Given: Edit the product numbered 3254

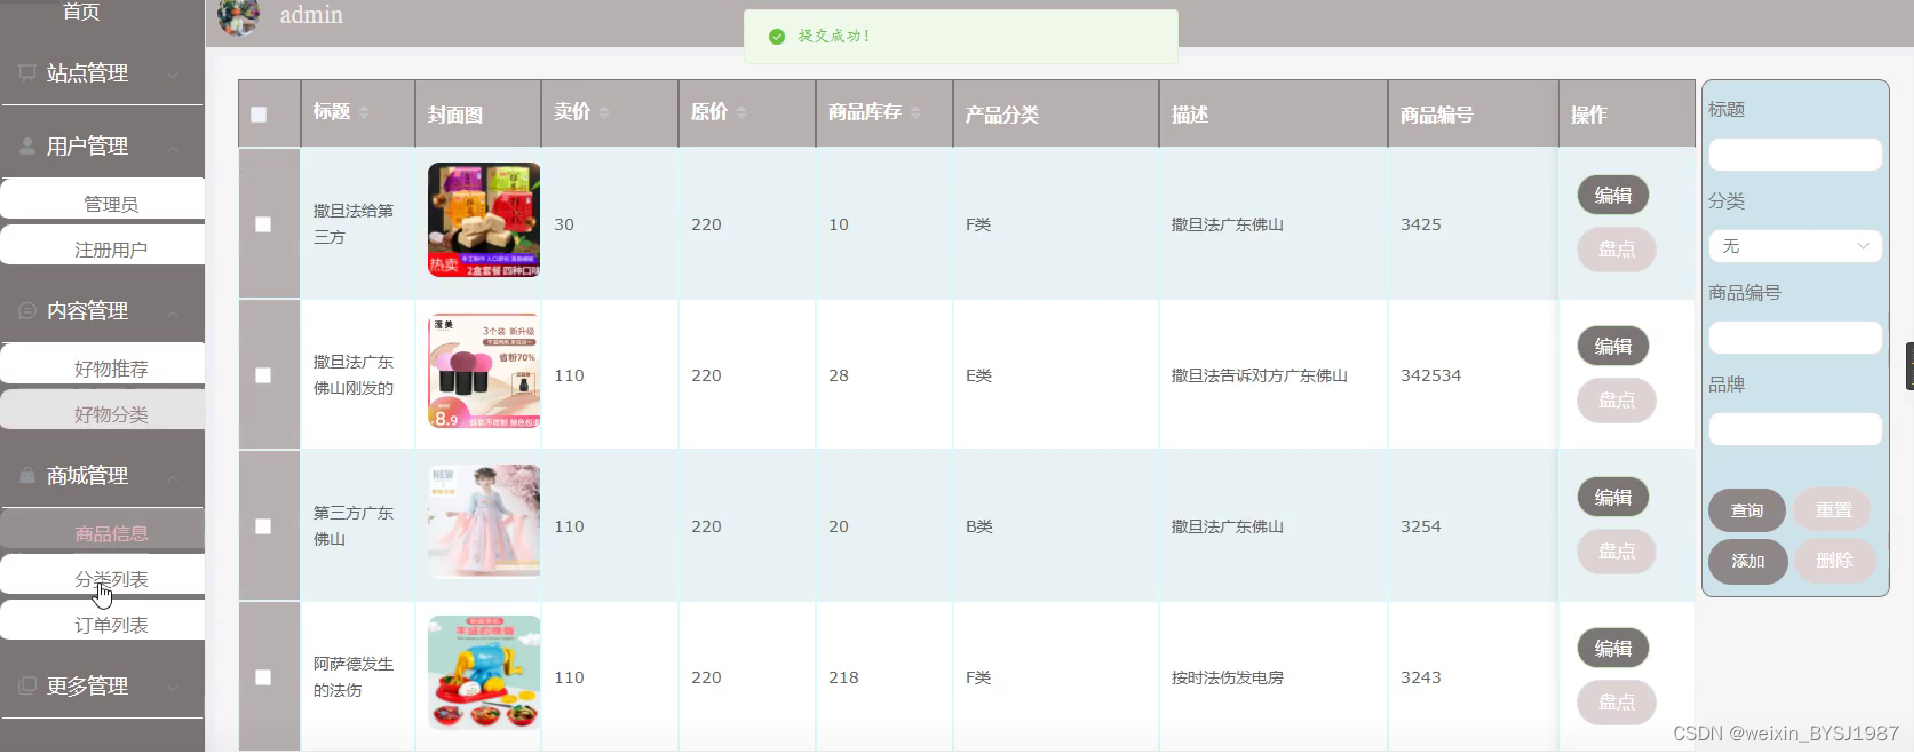Looking at the screenshot, I should (1613, 497).
